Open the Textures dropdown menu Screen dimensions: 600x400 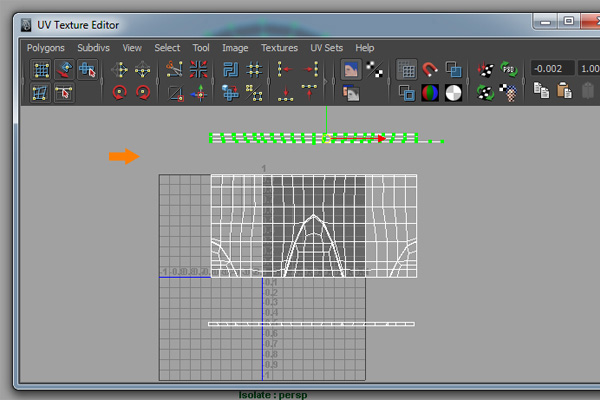pyautogui.click(x=280, y=47)
